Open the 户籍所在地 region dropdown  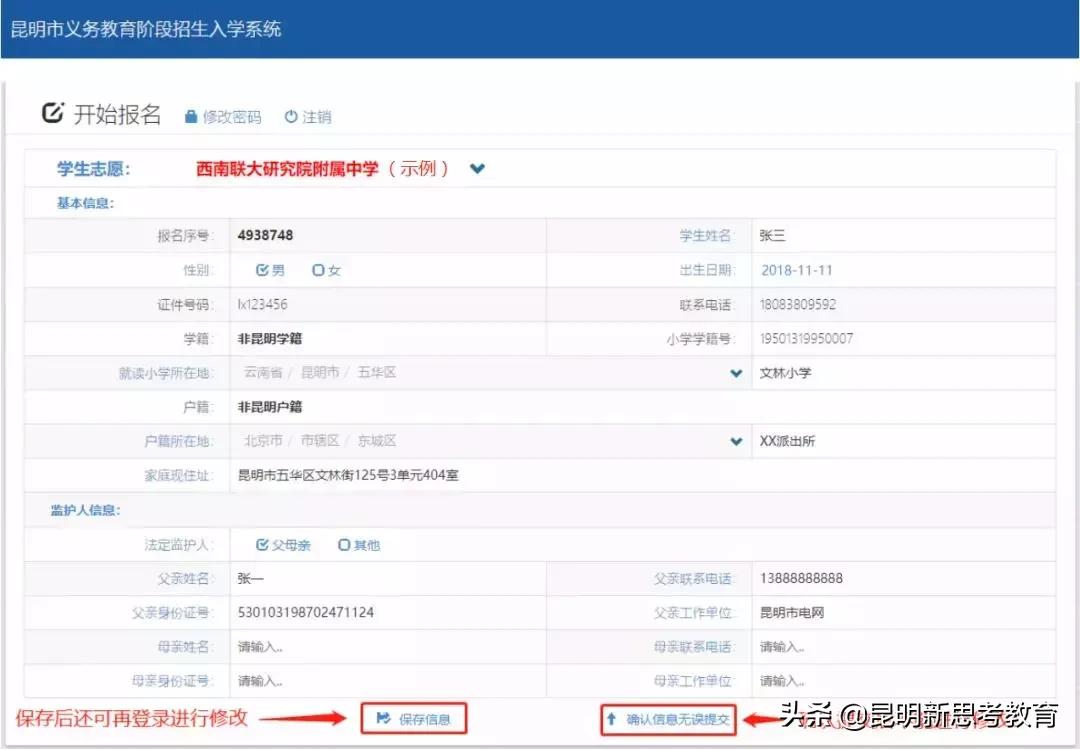tap(736, 441)
